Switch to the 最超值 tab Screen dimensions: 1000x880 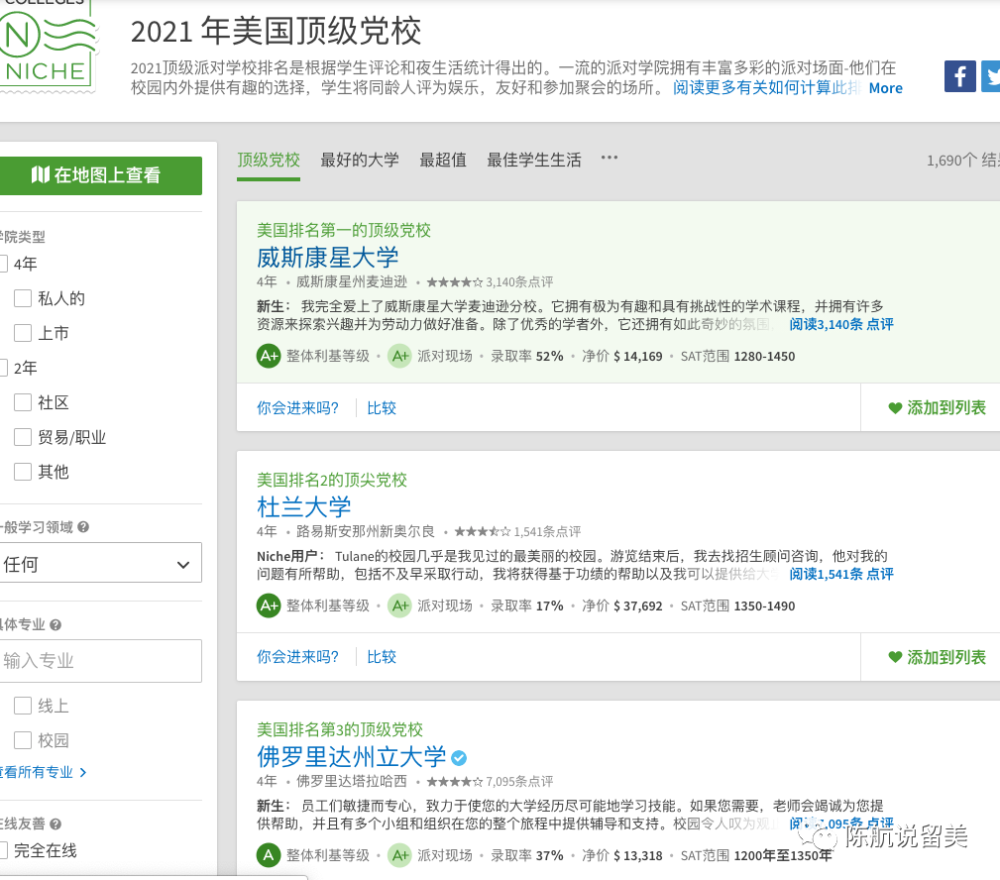click(x=443, y=159)
